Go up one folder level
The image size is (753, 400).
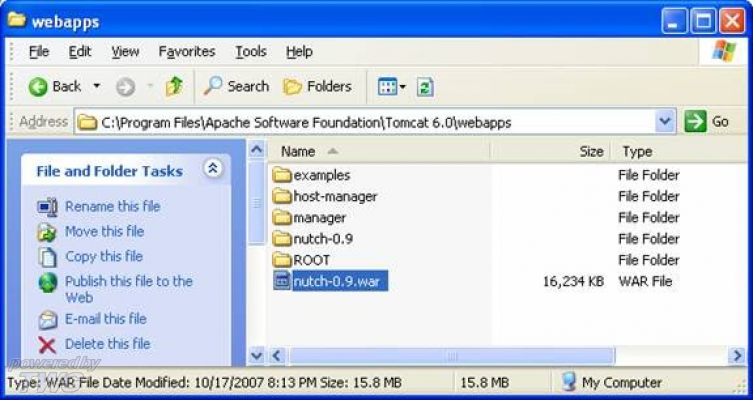coord(174,86)
